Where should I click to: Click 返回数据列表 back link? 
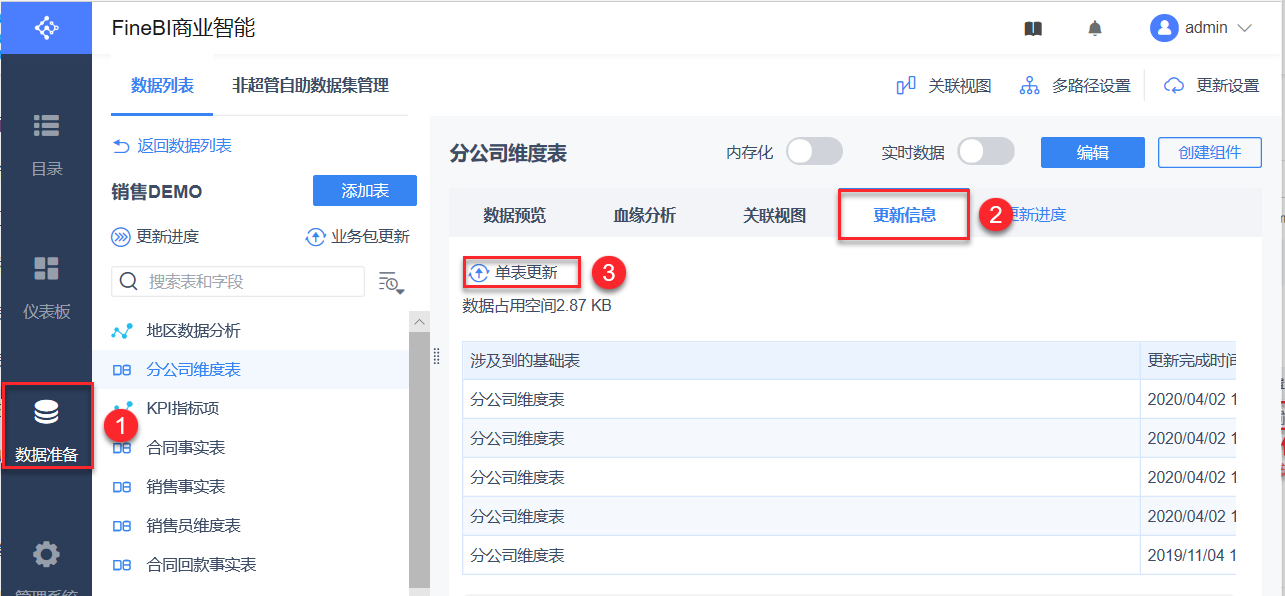point(172,146)
